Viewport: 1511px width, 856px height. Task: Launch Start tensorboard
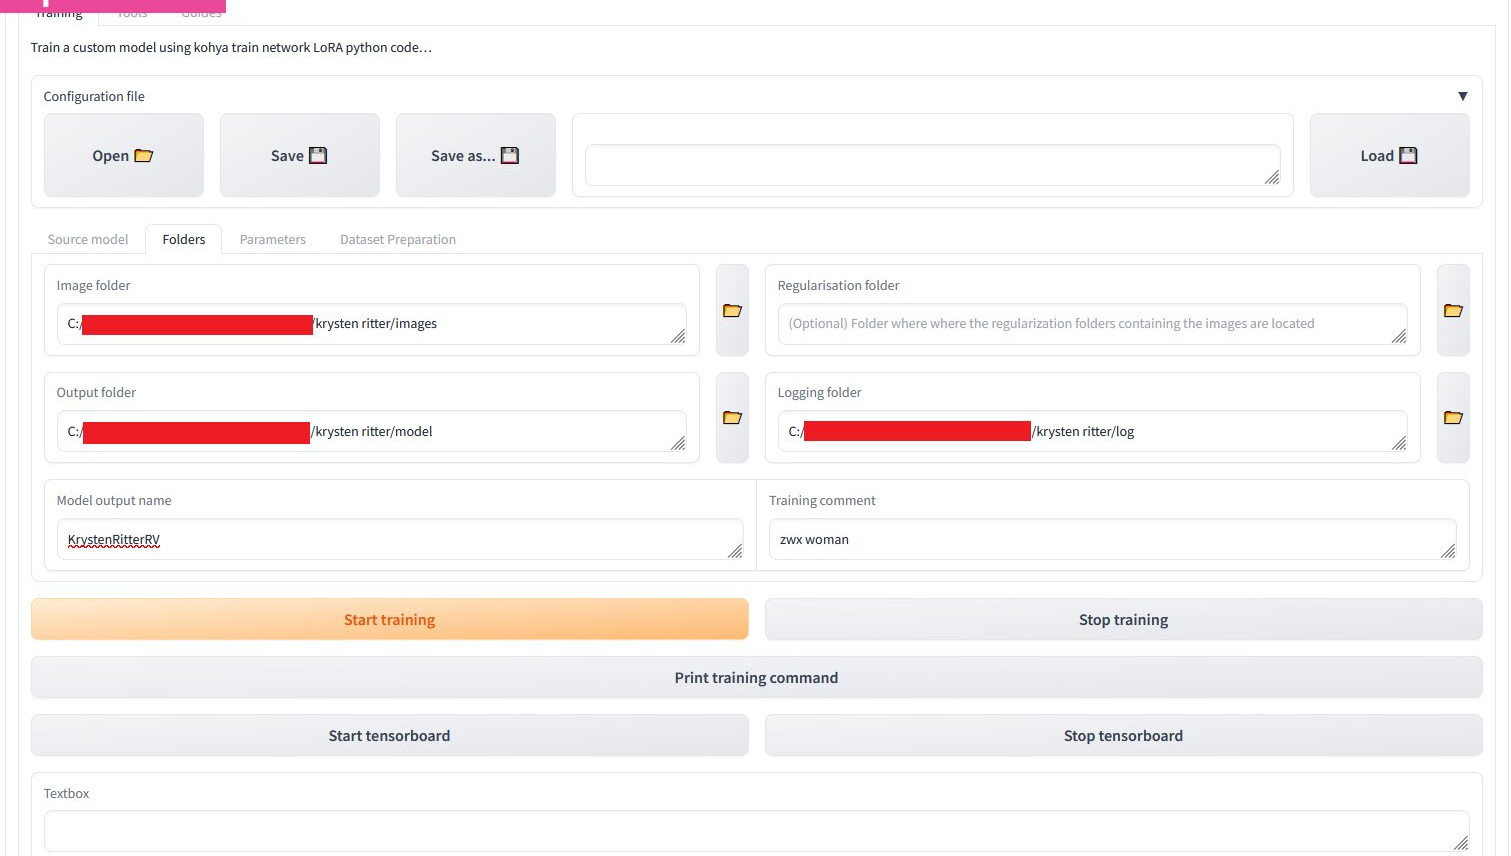coord(389,736)
